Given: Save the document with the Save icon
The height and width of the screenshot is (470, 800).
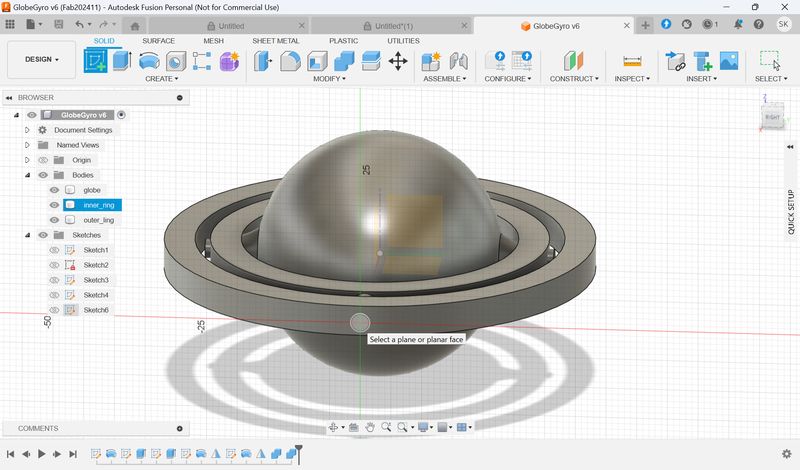Looking at the screenshot, I should click(x=59, y=24).
